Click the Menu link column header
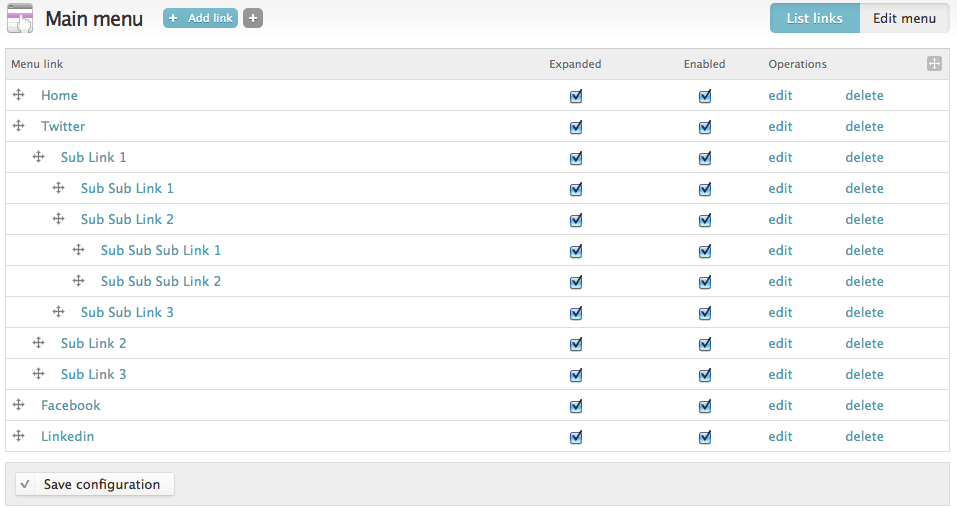This screenshot has height=508, width=957. [37, 64]
